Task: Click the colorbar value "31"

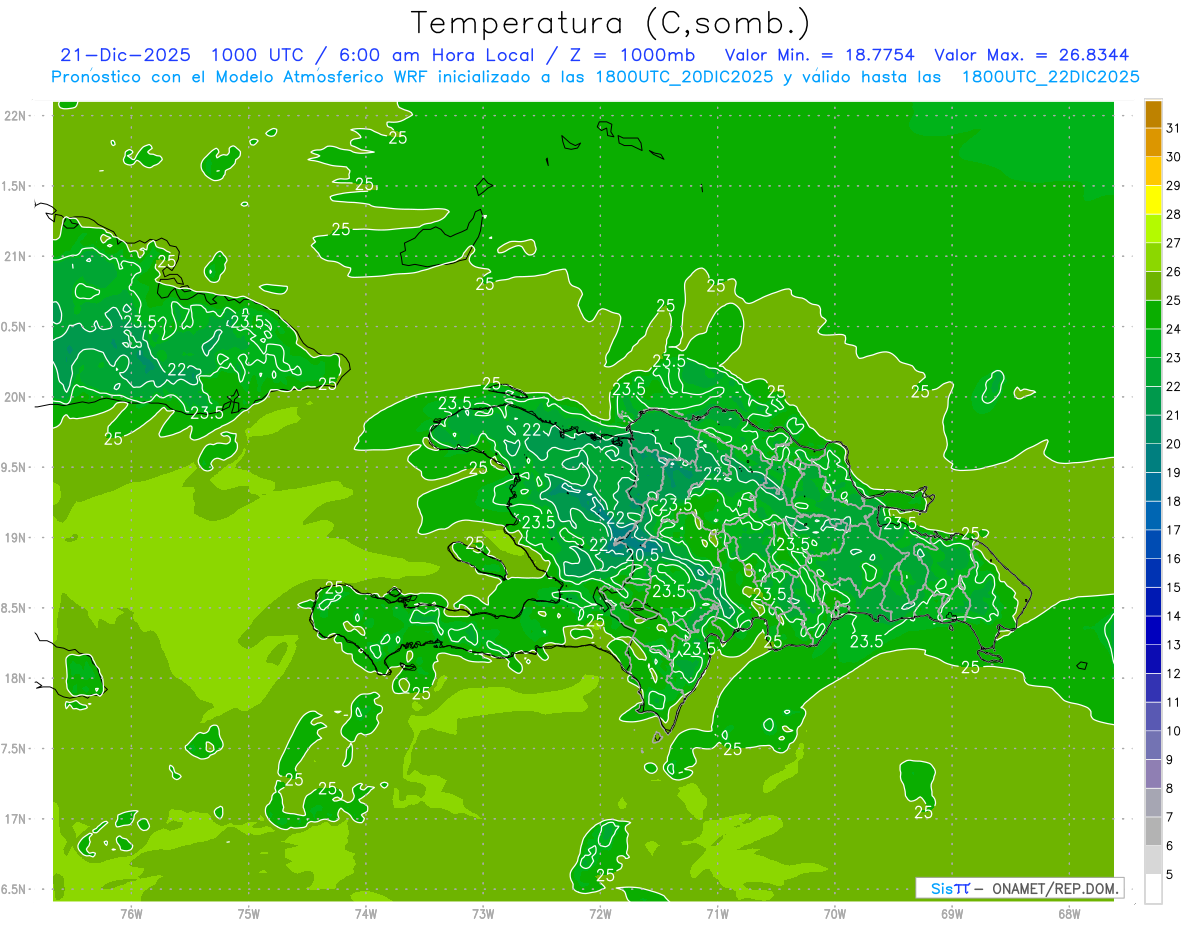Action: [x=1174, y=128]
